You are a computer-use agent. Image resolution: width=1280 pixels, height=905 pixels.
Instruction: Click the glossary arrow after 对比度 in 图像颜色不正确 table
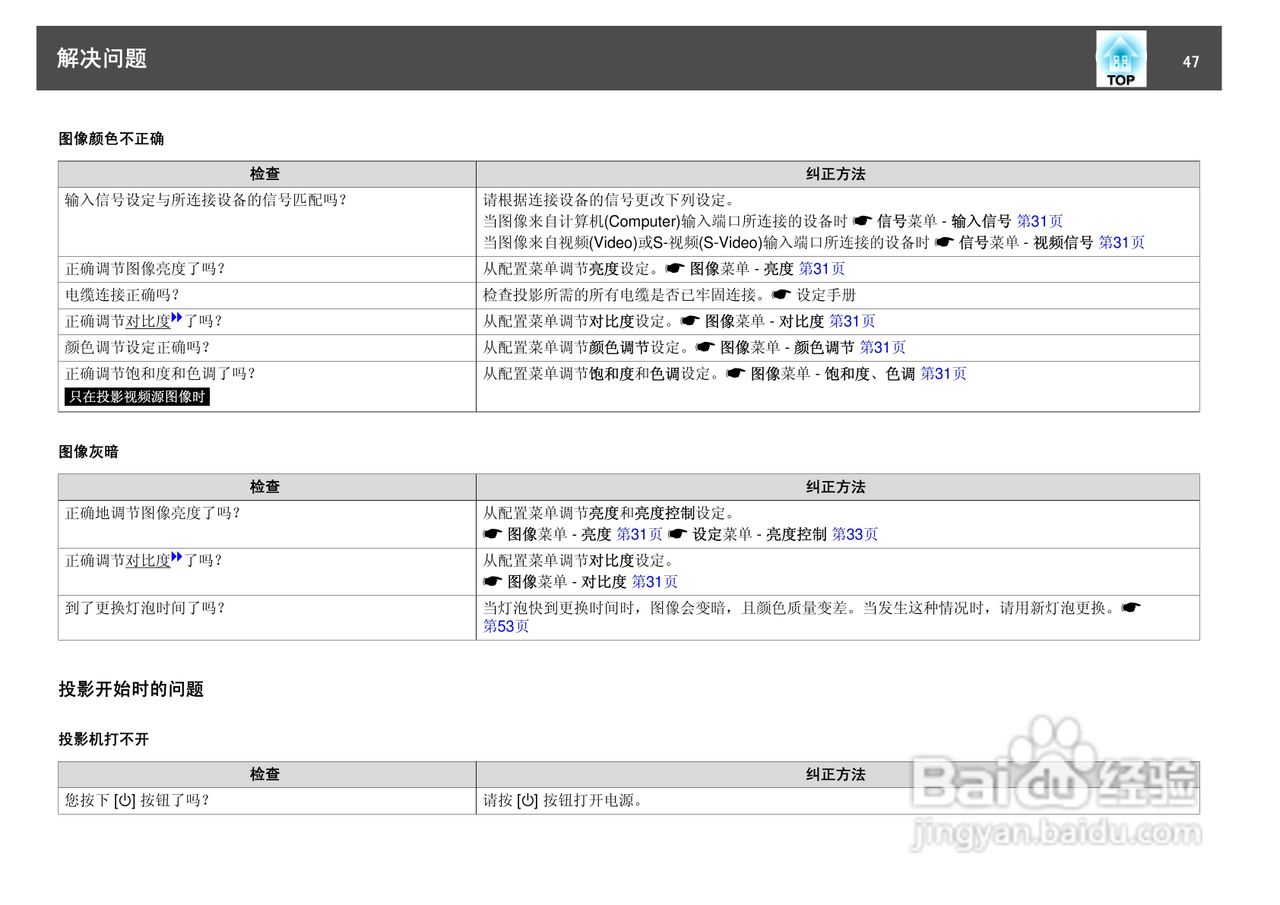pos(177,318)
